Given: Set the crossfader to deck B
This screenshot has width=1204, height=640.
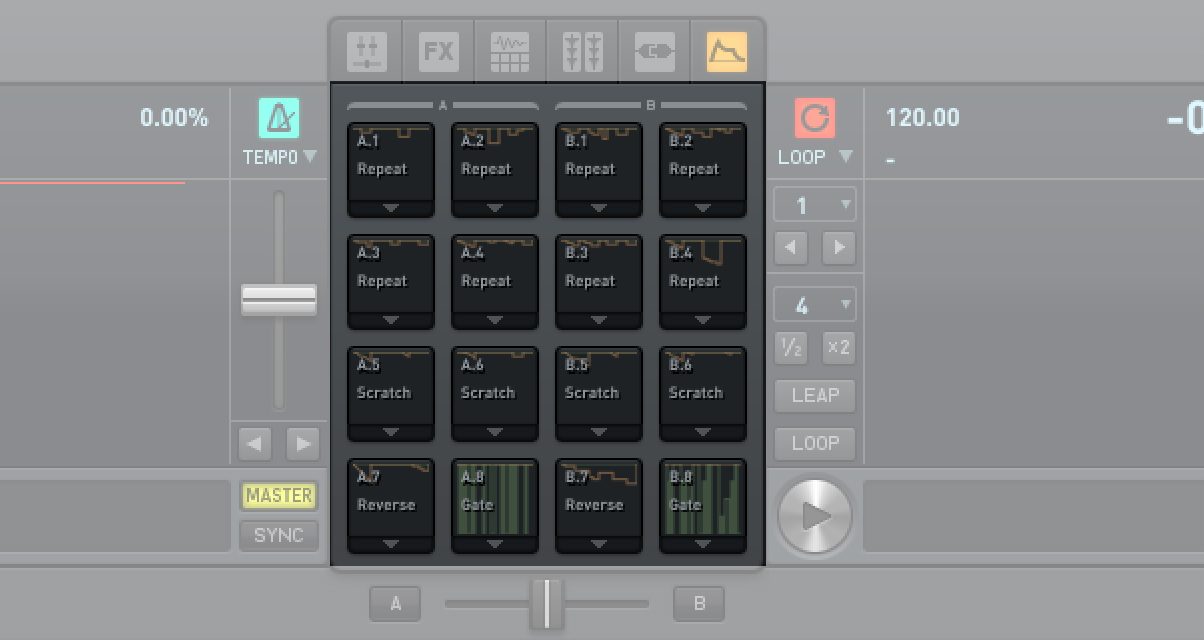Looking at the screenshot, I should pos(699,604).
